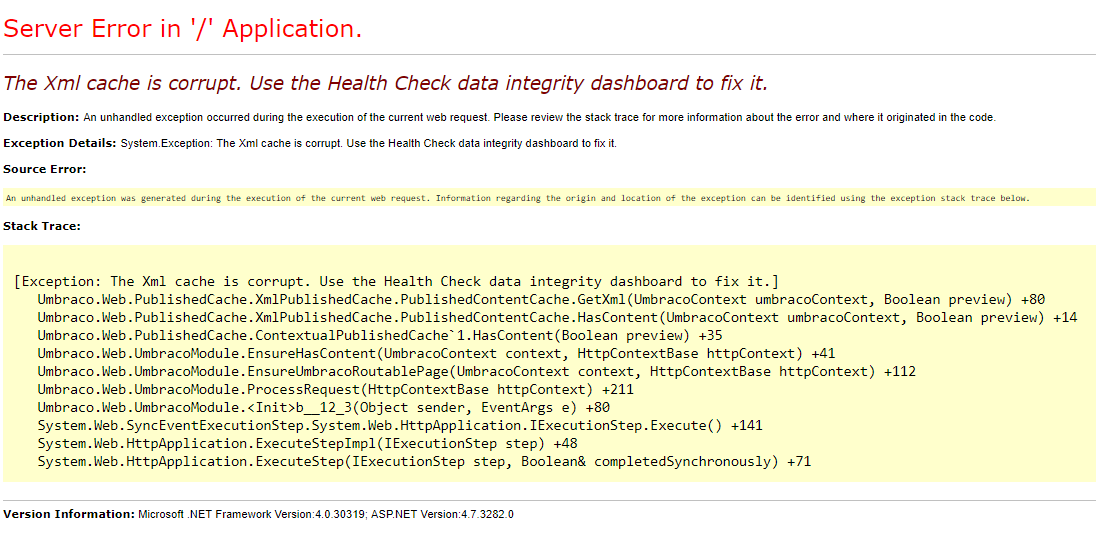Click the HttpApplication.ExecuteStep completedSynchronously line
1096x536 pixels.
pos(424,461)
